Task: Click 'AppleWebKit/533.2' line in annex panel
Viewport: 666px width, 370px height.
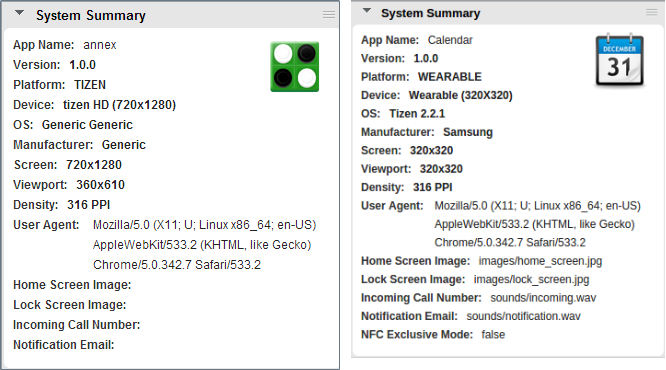Action: pyautogui.click(x=202, y=245)
